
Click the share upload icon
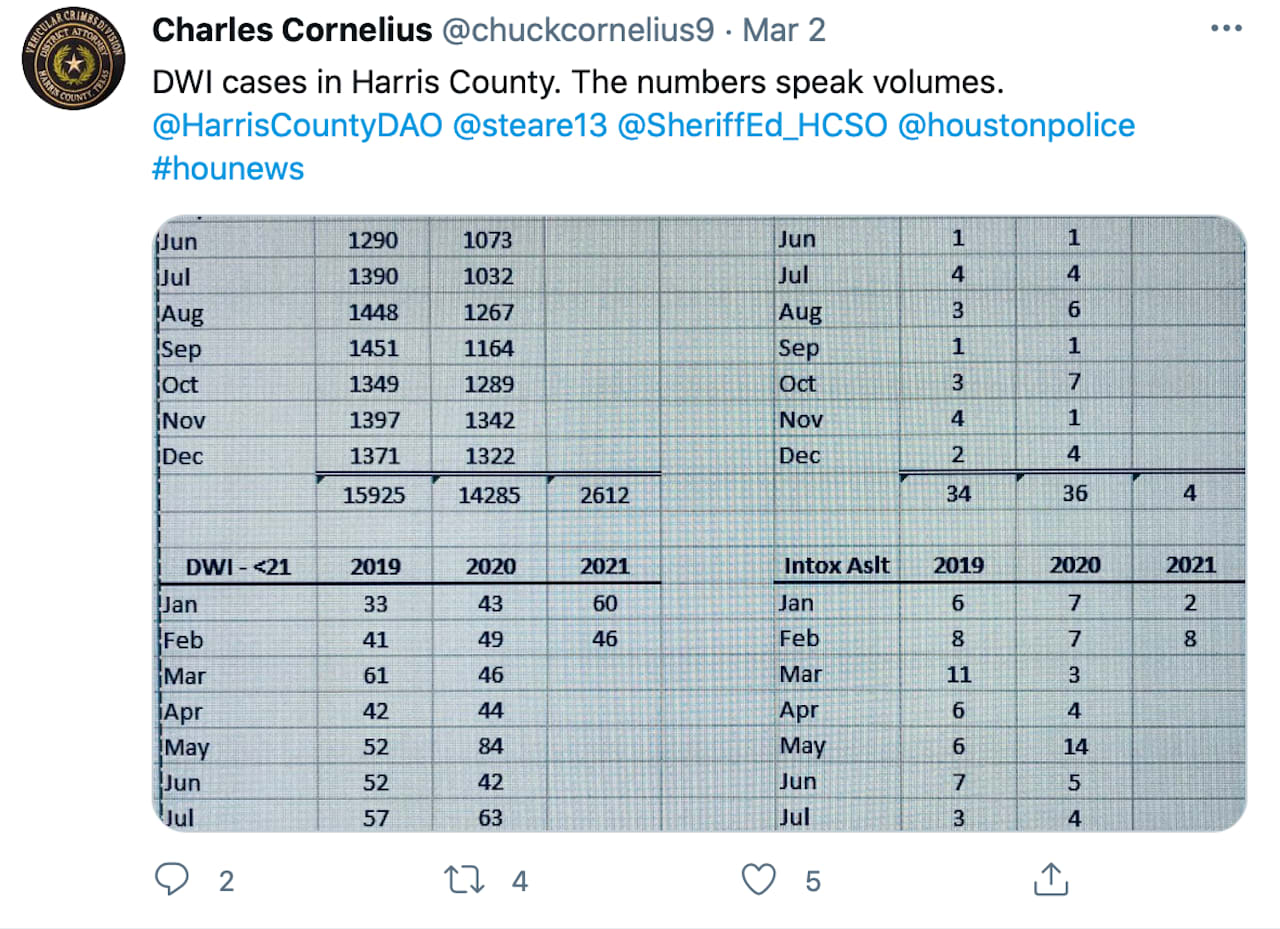point(1049,880)
